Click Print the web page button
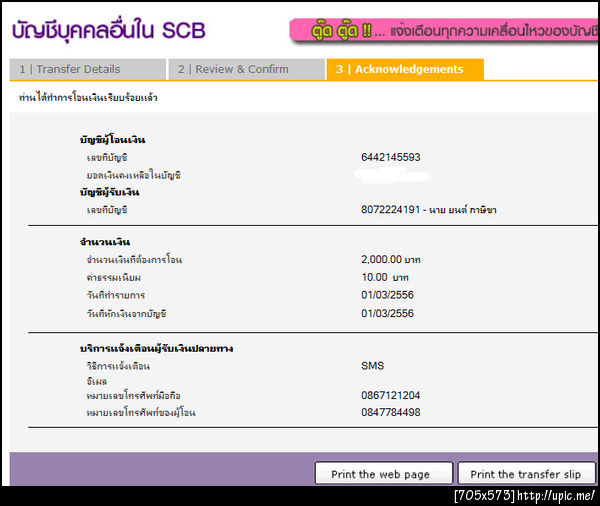This screenshot has height=506, width=600. point(384,474)
